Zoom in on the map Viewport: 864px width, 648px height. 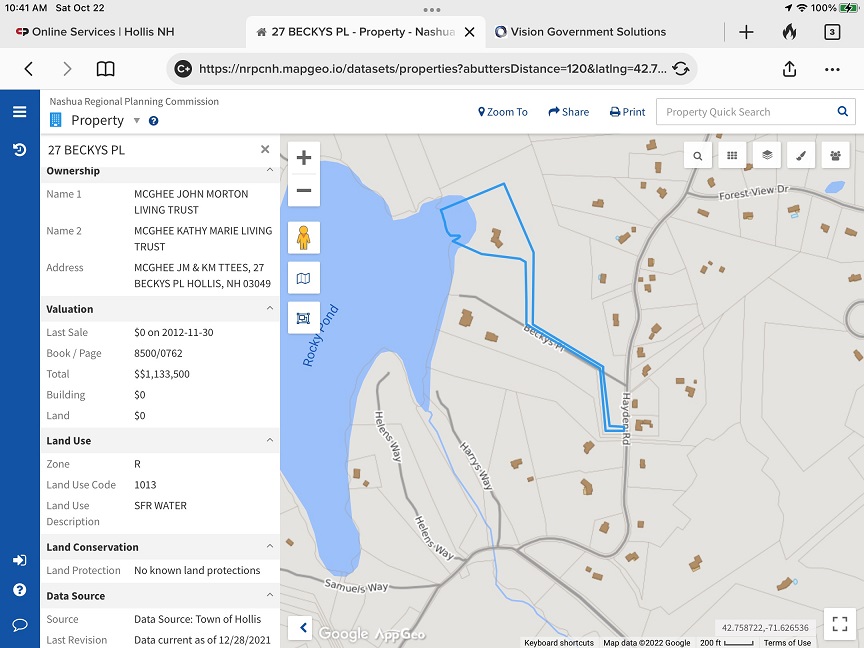304,158
